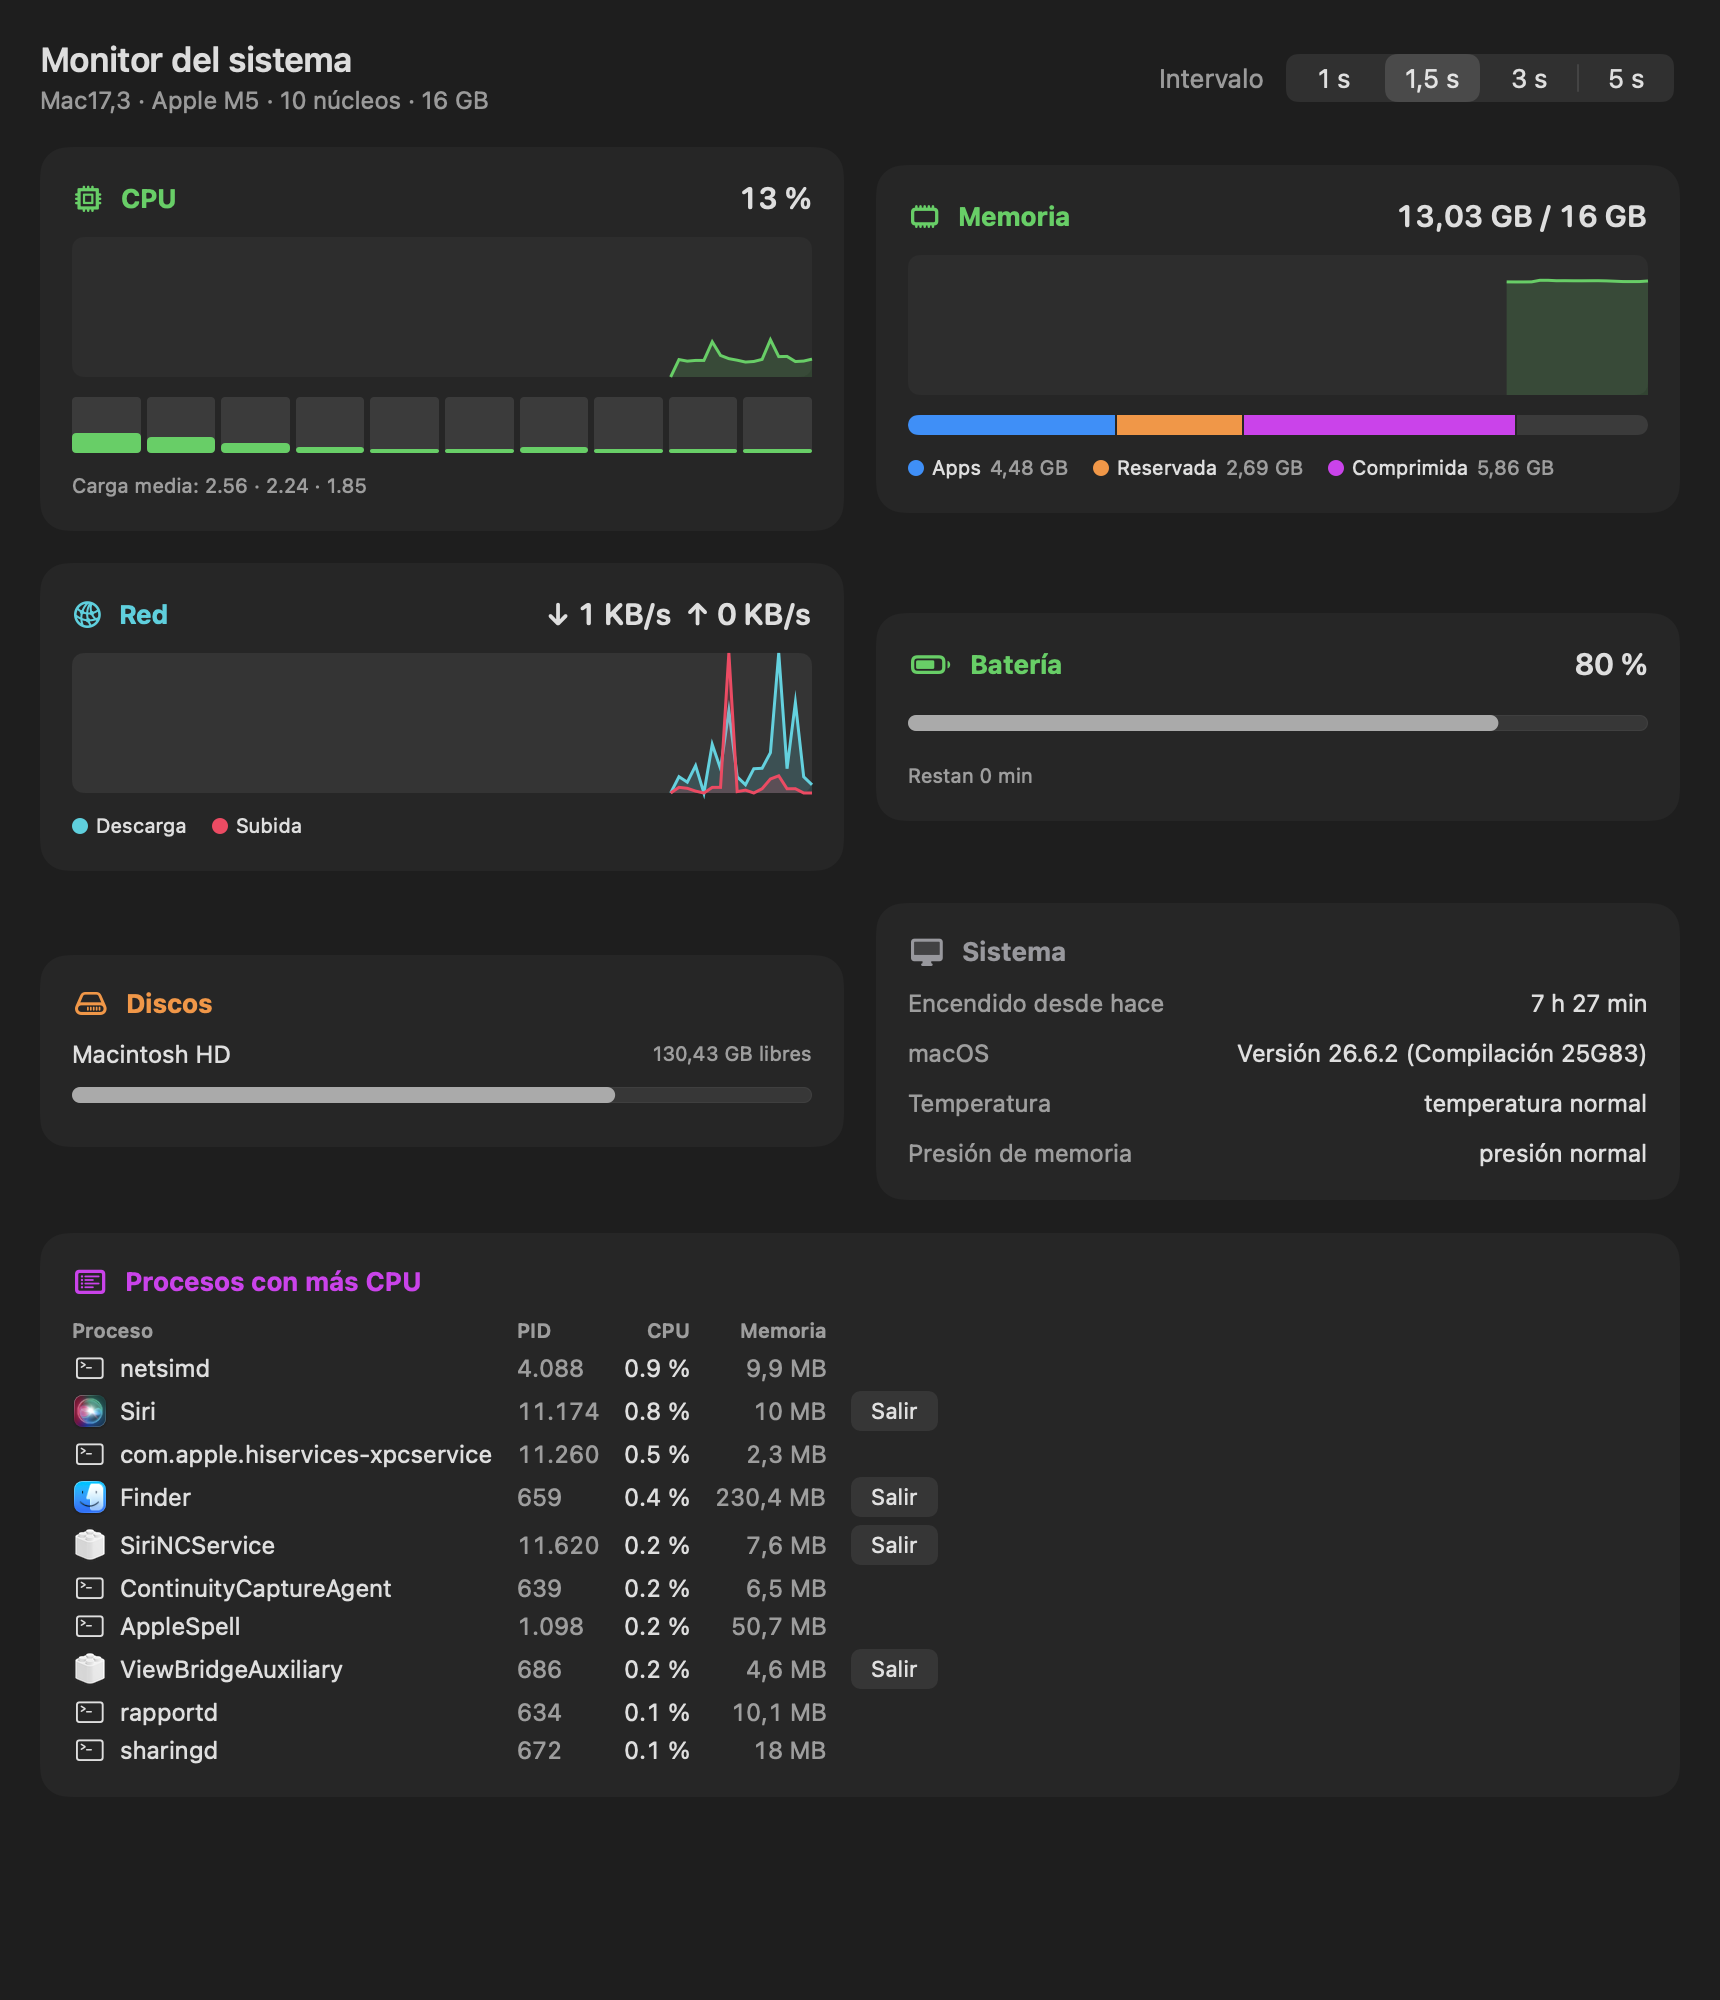Click the CPU chip icon

click(88, 199)
